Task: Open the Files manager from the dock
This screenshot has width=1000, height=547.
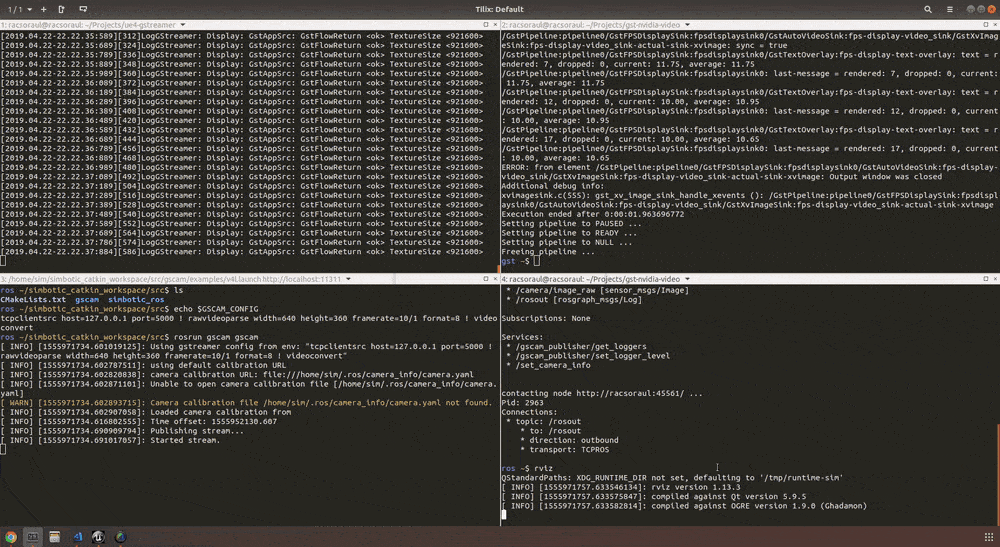Action: tap(55, 537)
